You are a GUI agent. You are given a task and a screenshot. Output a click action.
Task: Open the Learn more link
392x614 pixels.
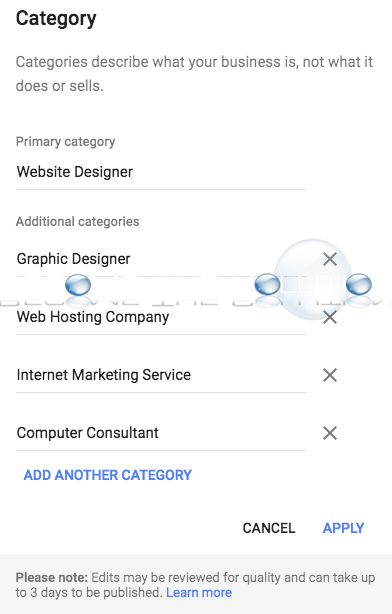click(199, 592)
